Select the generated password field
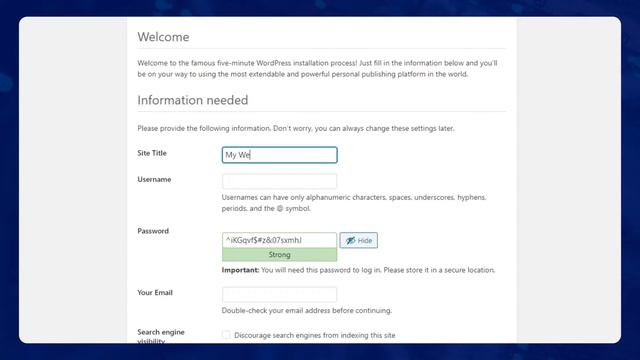 pyautogui.click(x=280, y=240)
